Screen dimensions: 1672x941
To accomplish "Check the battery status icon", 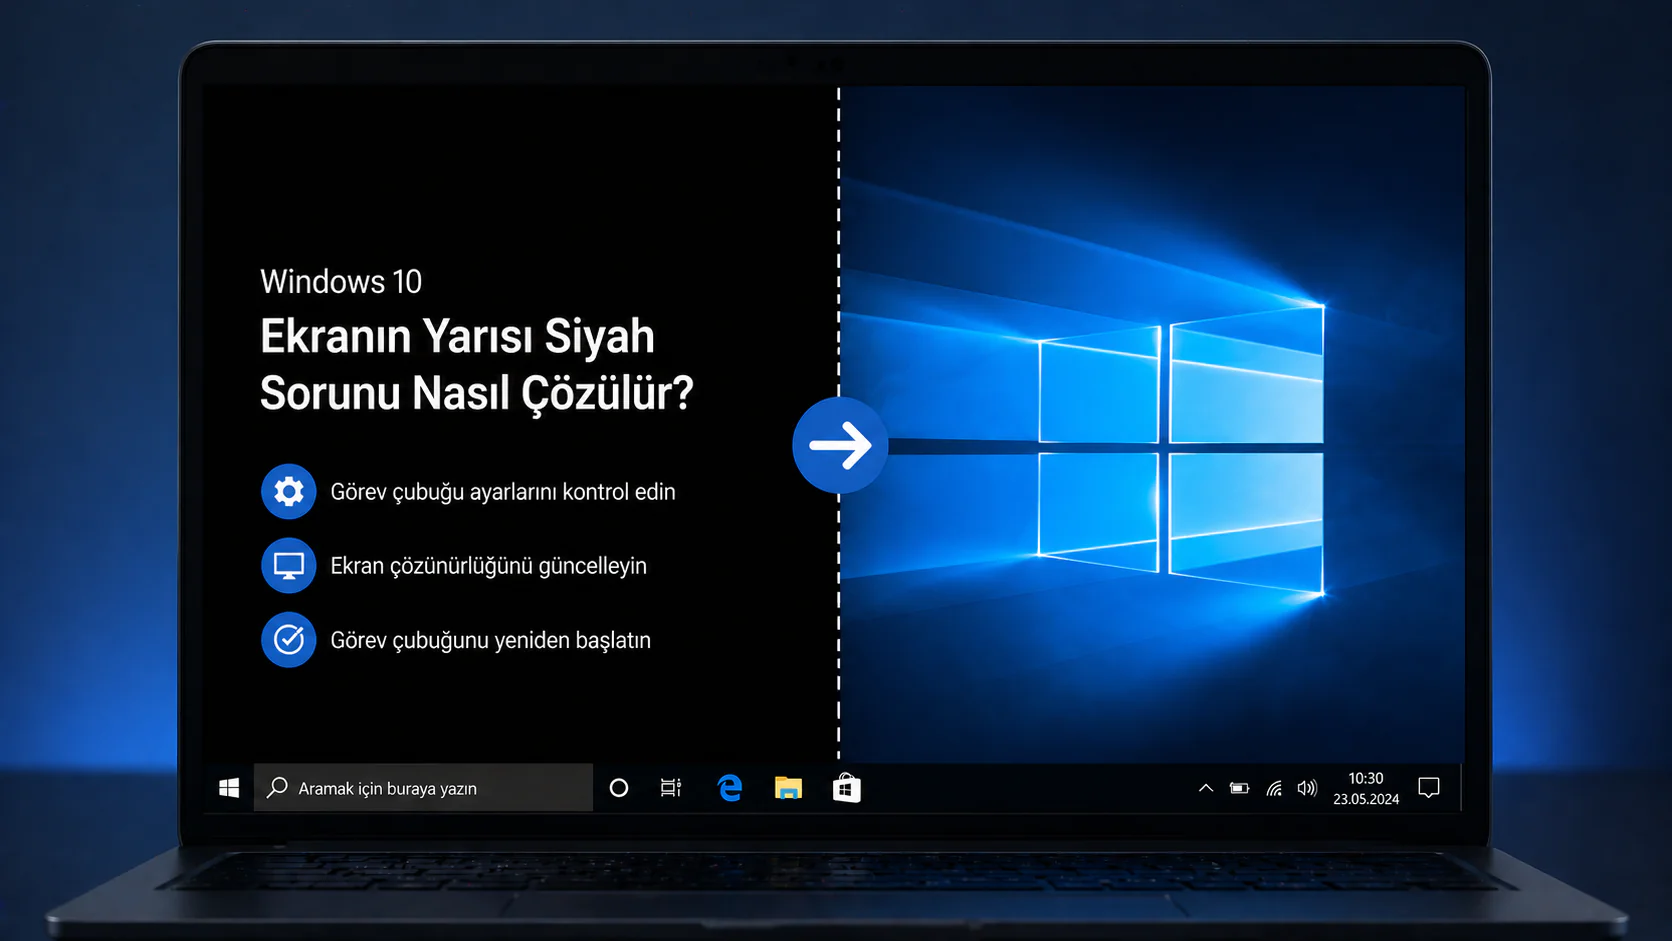I will (1239, 788).
